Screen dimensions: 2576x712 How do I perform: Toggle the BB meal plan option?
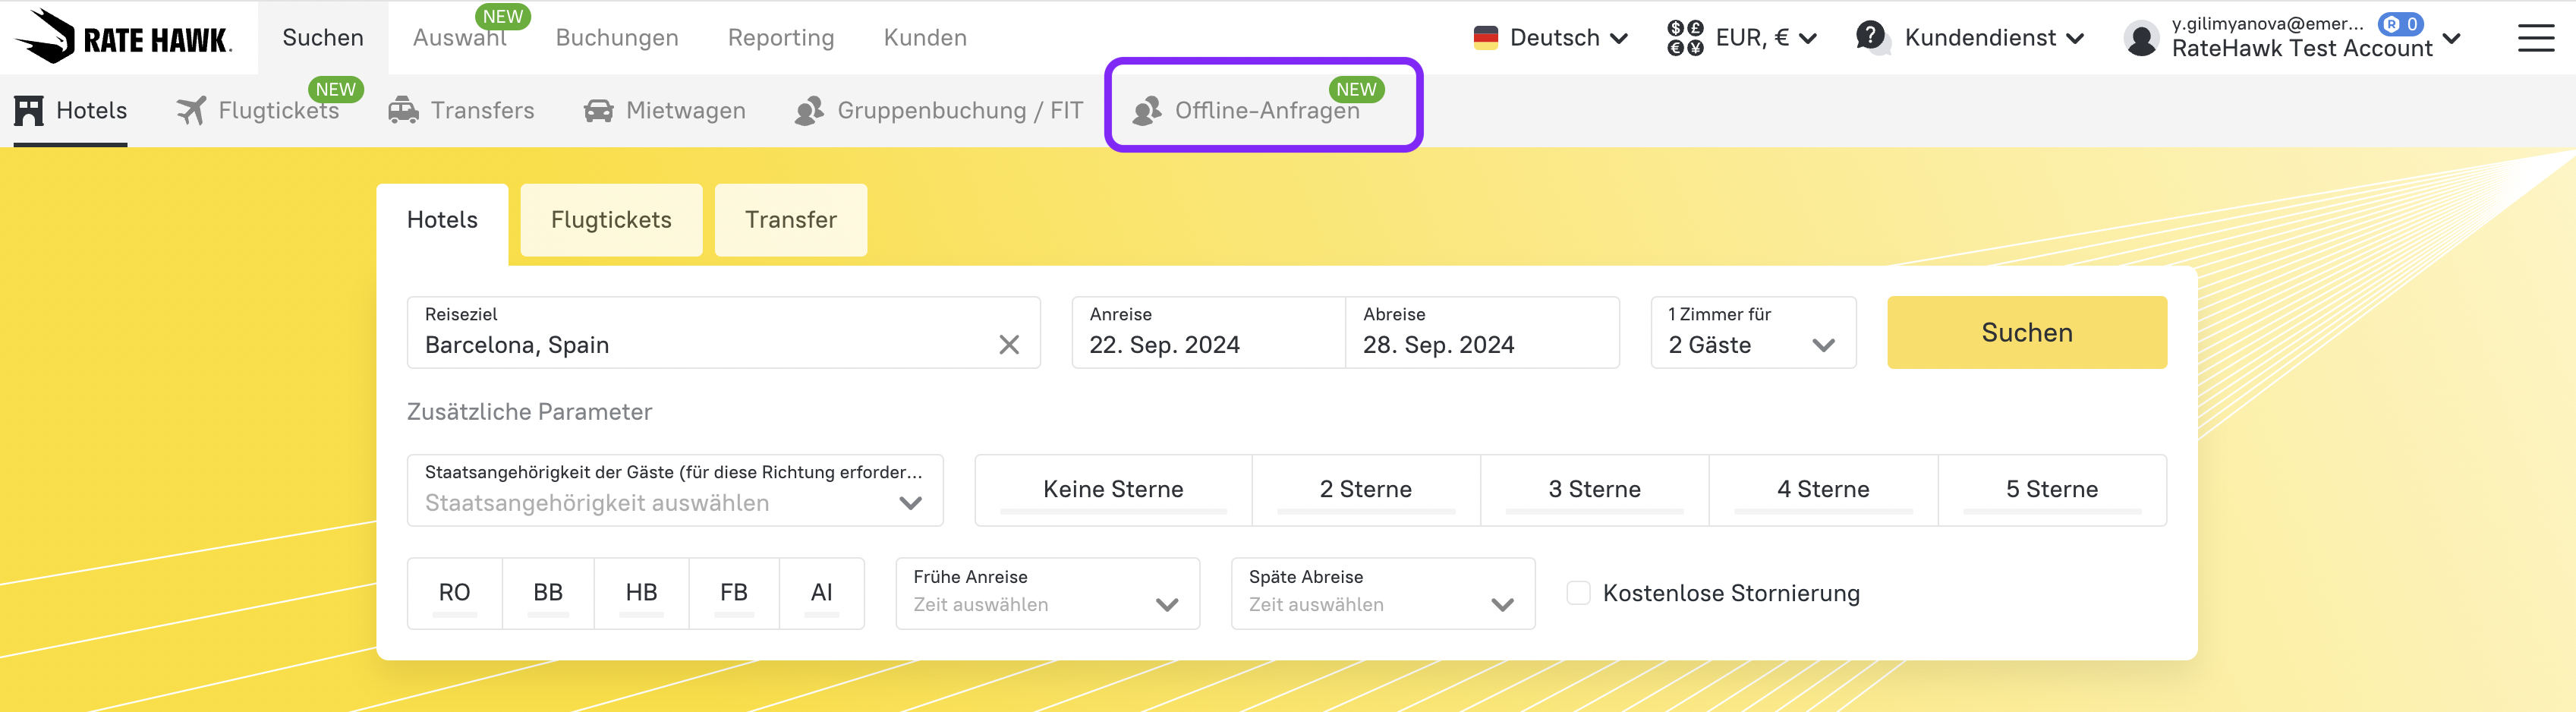[x=547, y=592]
